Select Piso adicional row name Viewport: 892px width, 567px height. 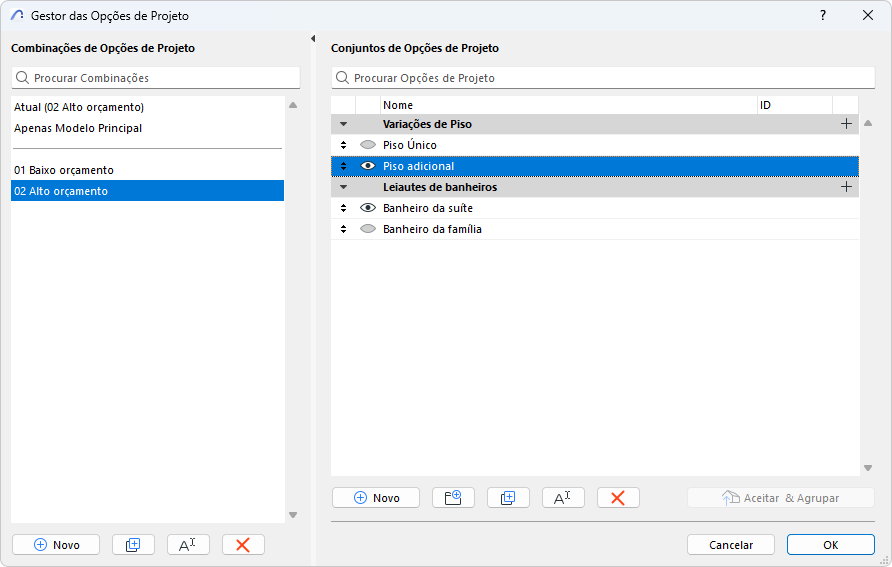click(419, 166)
